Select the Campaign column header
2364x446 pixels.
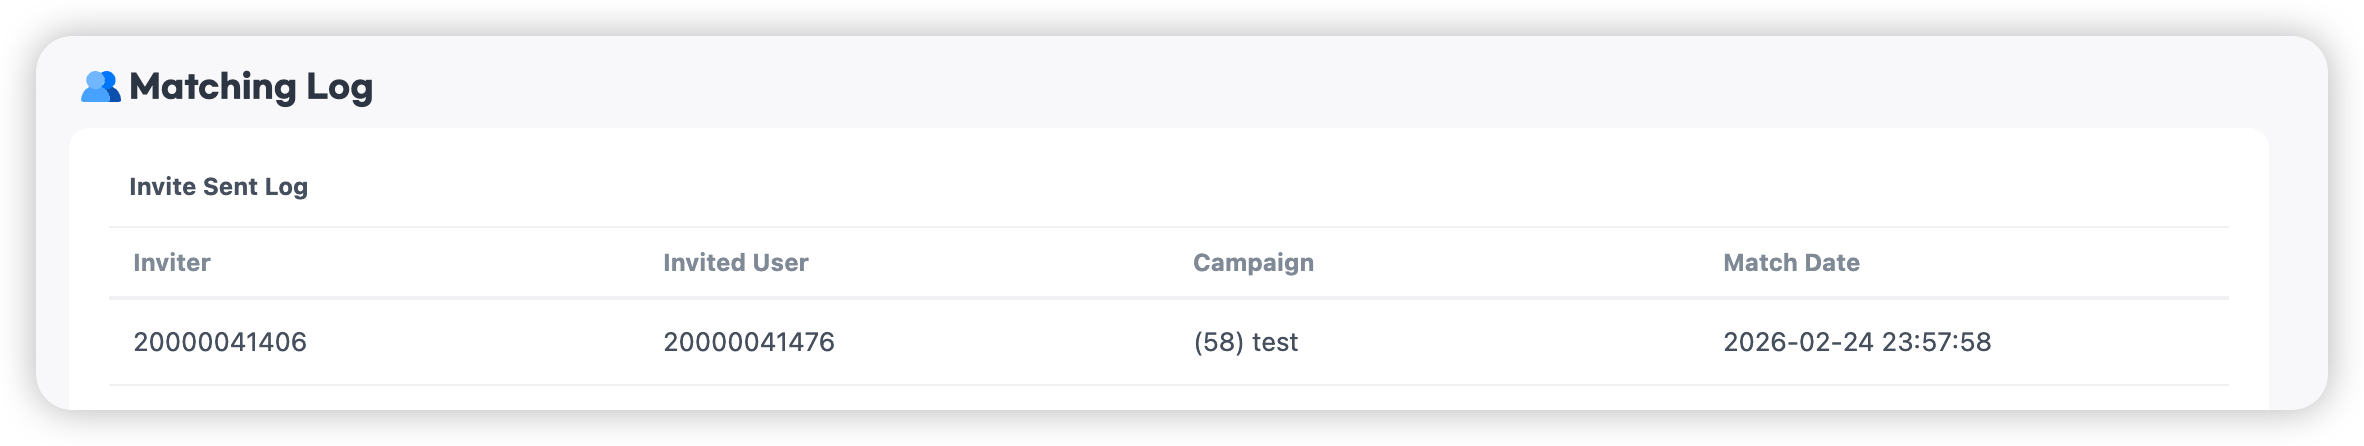point(1253,263)
